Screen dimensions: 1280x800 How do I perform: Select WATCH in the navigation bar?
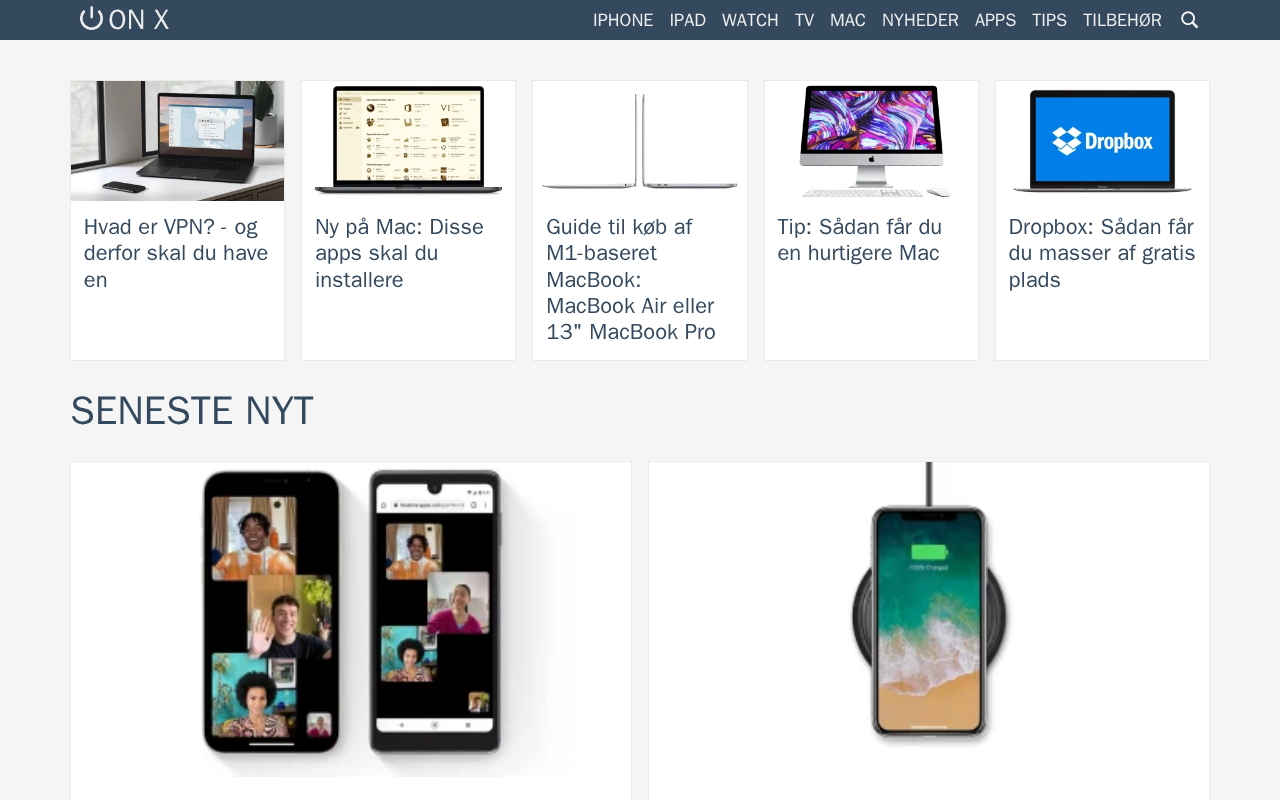(x=750, y=20)
